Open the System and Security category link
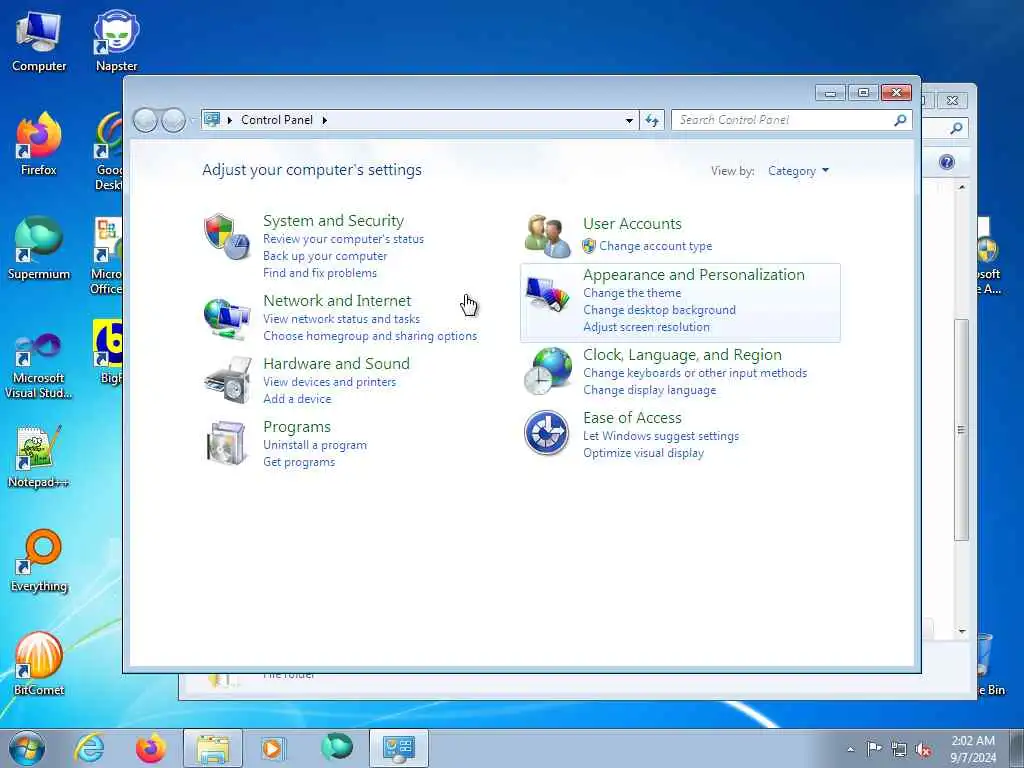The image size is (1024, 768). click(333, 221)
